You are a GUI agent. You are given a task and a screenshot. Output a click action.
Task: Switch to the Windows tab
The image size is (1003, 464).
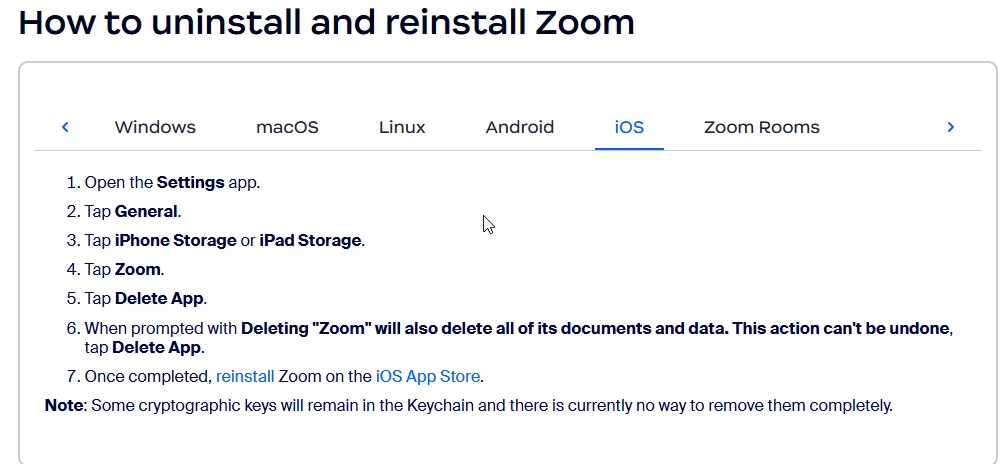(x=155, y=127)
